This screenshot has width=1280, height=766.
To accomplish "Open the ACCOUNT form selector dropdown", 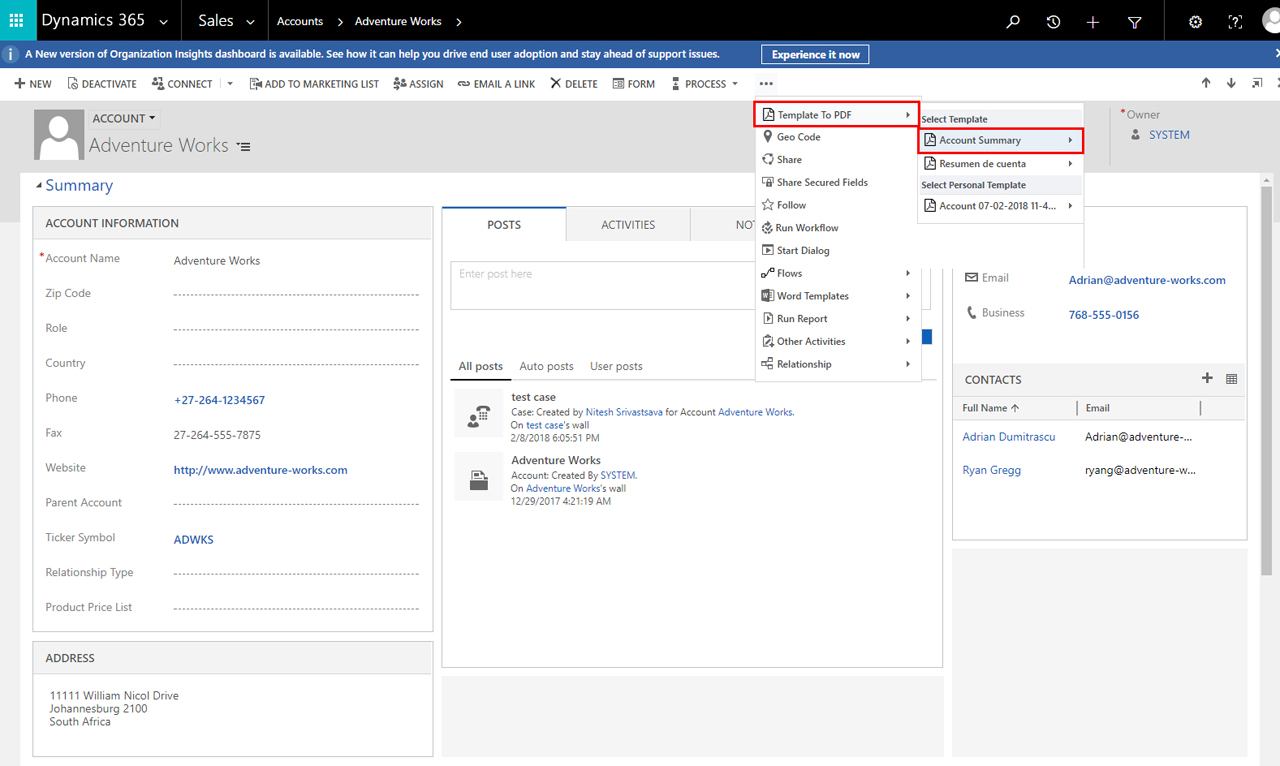I will point(124,118).
